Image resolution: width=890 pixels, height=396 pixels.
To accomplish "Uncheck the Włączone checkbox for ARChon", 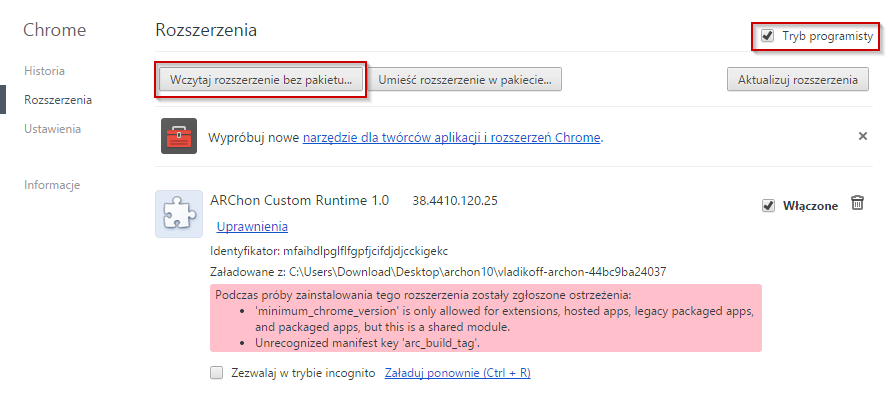I will 768,206.
